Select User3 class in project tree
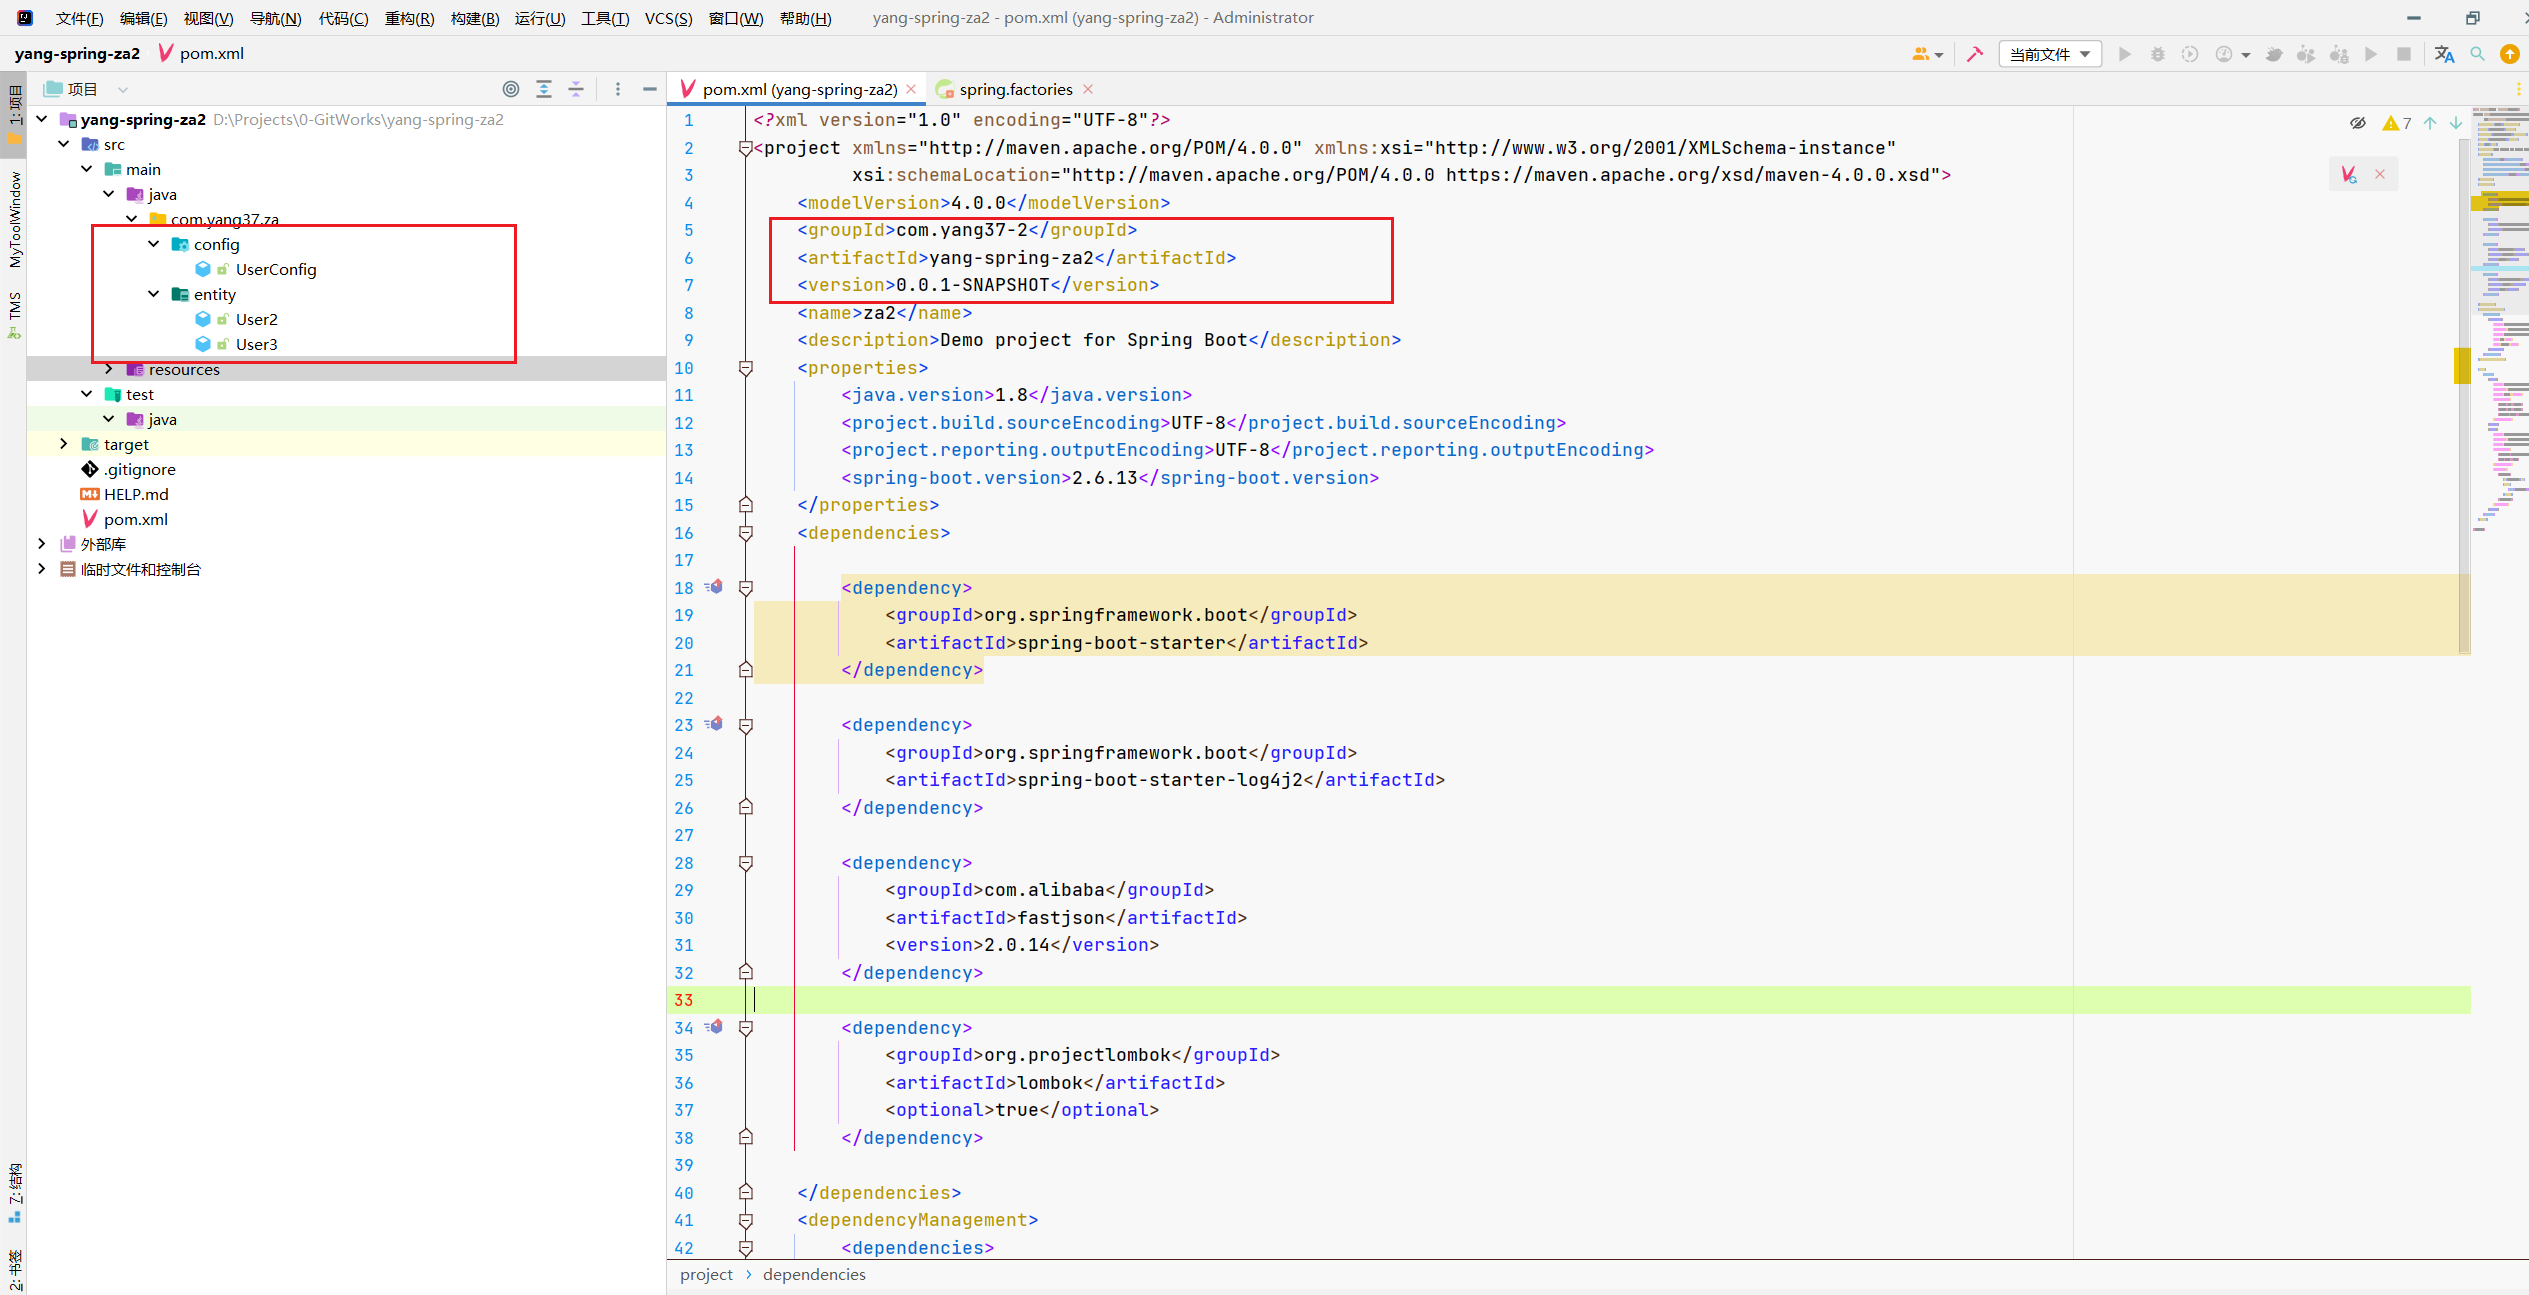 click(256, 344)
